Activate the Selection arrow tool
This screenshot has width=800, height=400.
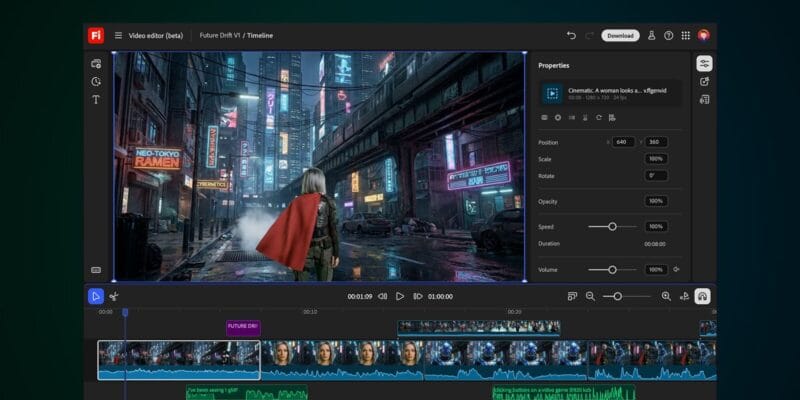click(96, 296)
